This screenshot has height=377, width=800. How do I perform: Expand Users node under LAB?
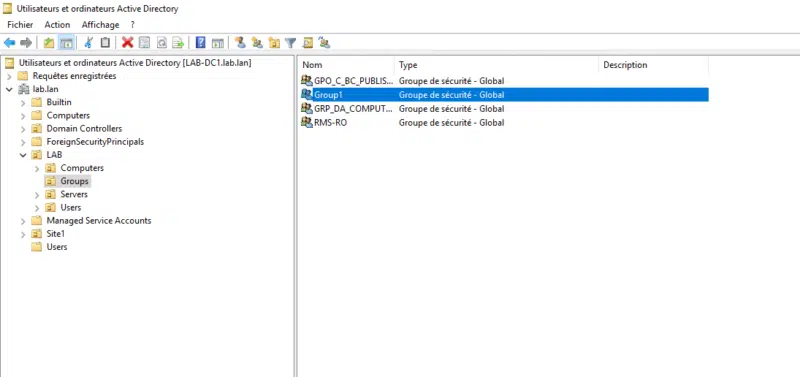(37, 208)
